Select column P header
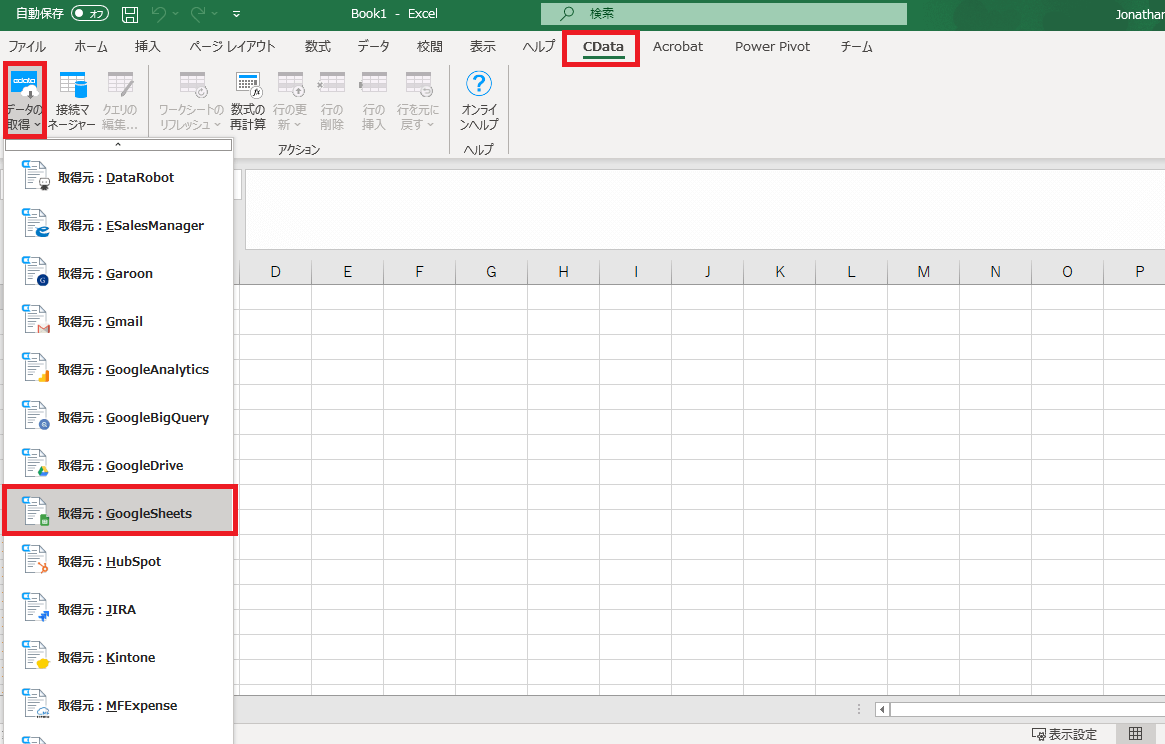This screenshot has width=1165, height=744. [1135, 272]
